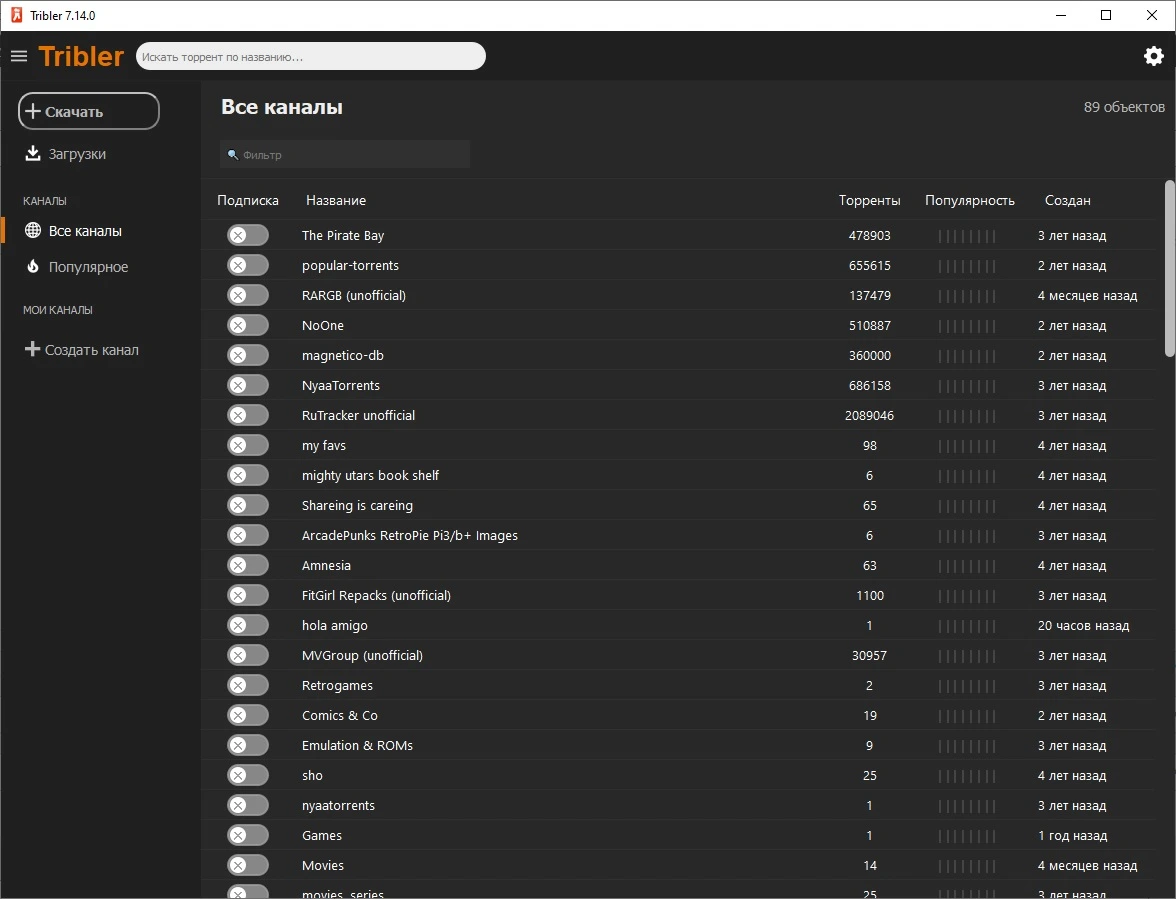Subscribe to NyaaTorrents channel
This screenshot has width=1176, height=899.
tap(248, 385)
